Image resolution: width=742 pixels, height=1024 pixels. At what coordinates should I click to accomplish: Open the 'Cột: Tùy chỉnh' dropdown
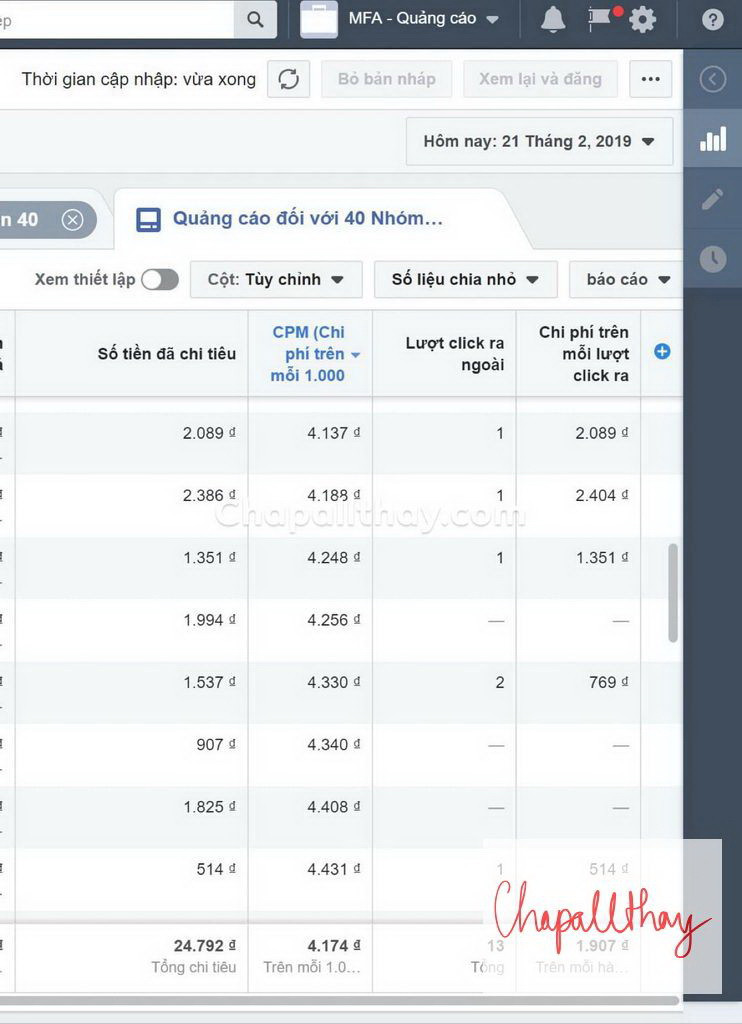pos(276,280)
